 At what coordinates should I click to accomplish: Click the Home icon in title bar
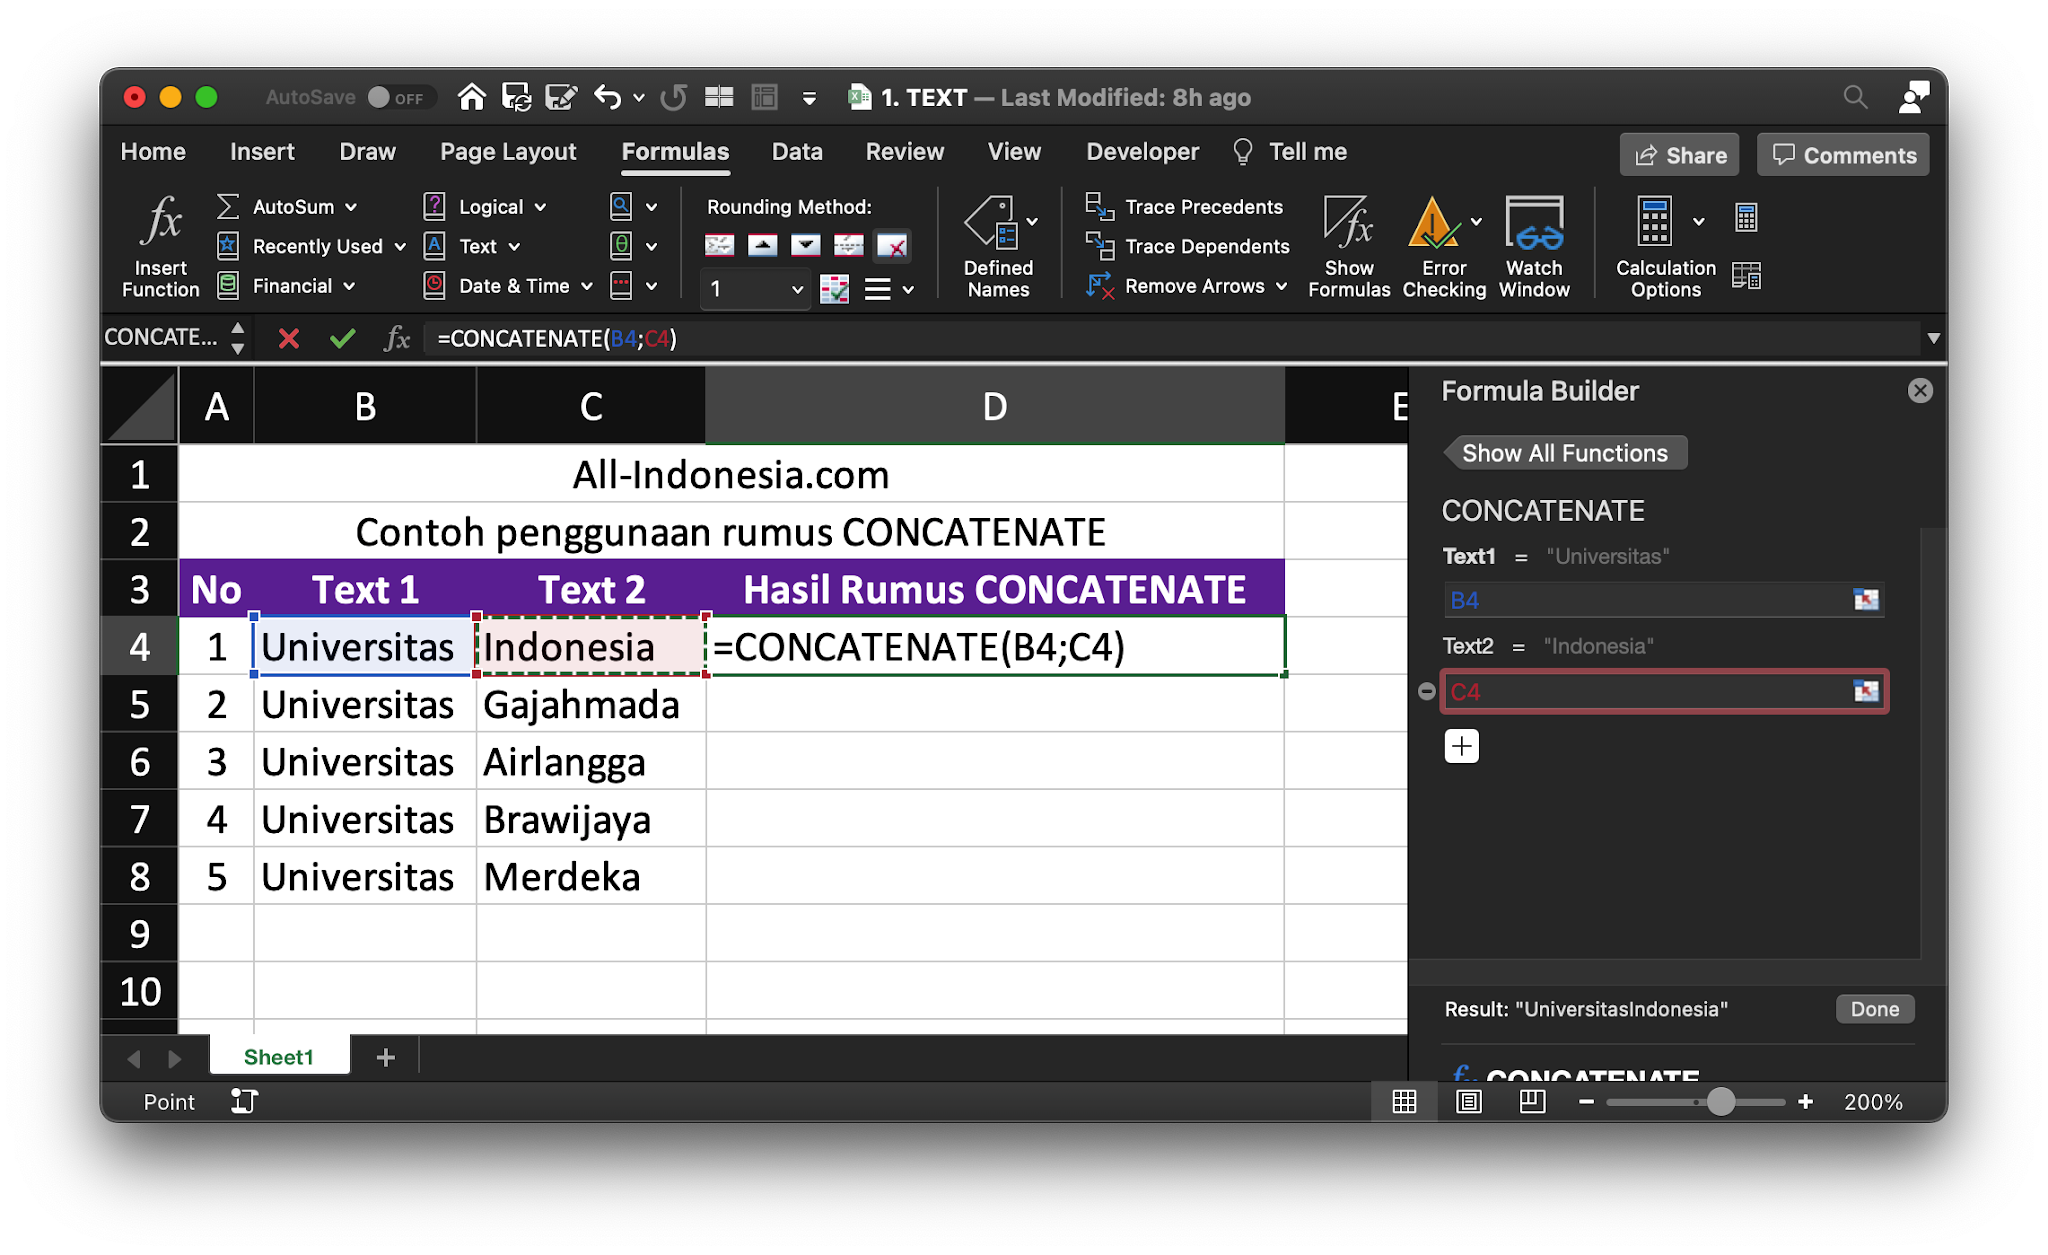click(472, 97)
